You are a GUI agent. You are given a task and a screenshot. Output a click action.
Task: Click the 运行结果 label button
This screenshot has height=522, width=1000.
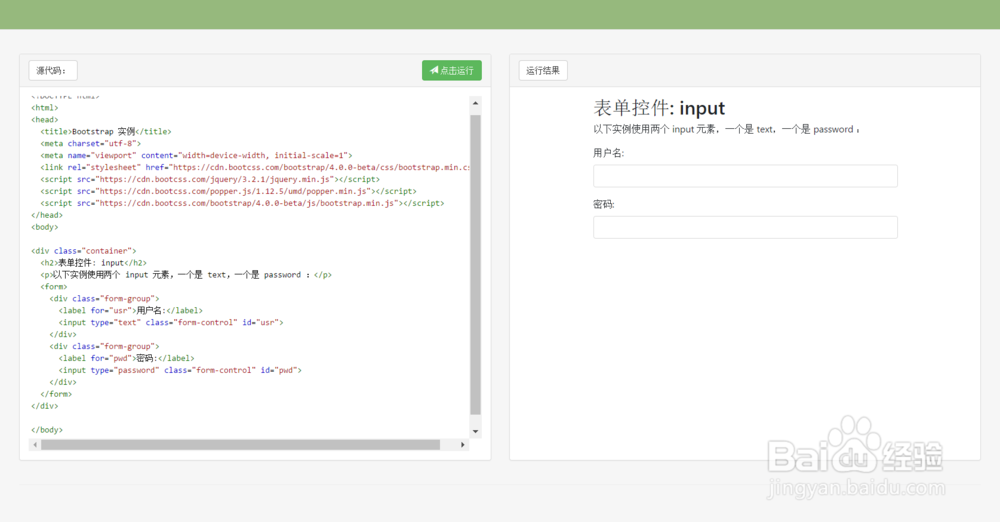point(543,70)
